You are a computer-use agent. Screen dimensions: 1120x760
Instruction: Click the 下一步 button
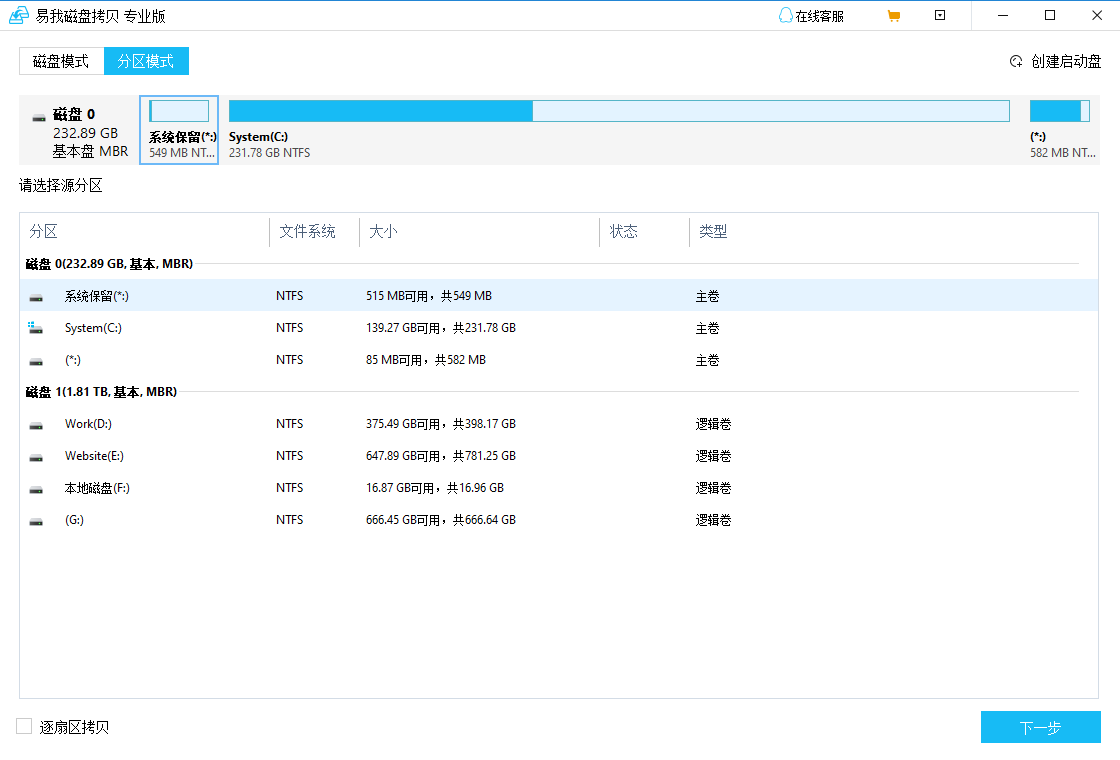point(1040,727)
